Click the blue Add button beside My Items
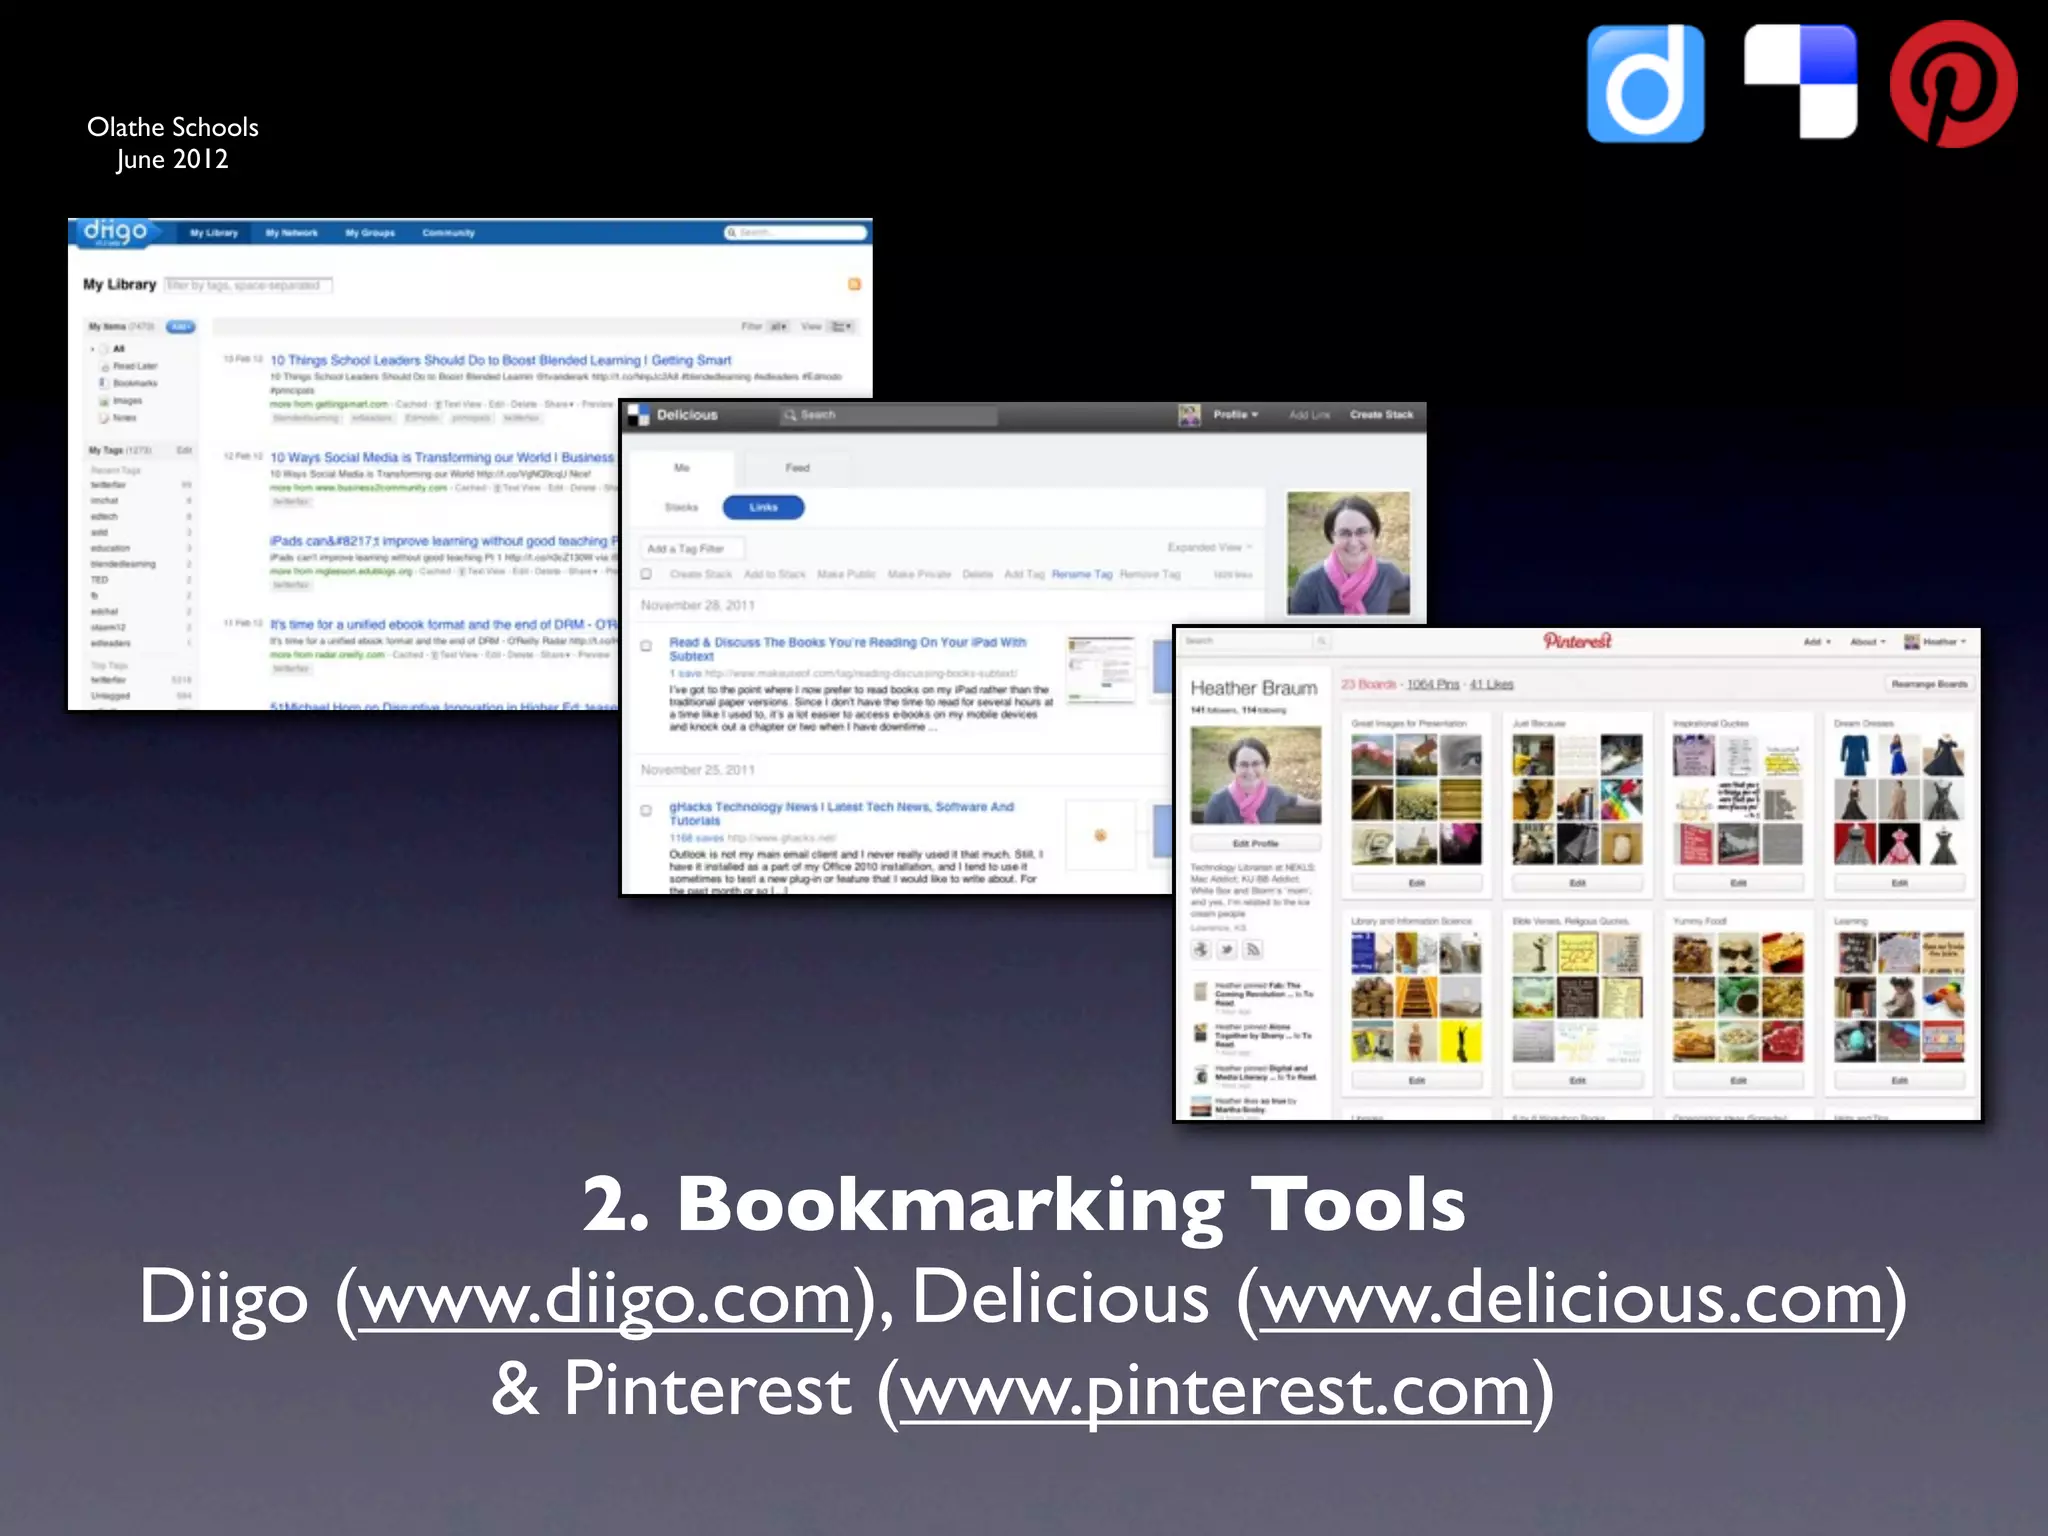Viewport: 2048px width, 1536px height. point(180,327)
